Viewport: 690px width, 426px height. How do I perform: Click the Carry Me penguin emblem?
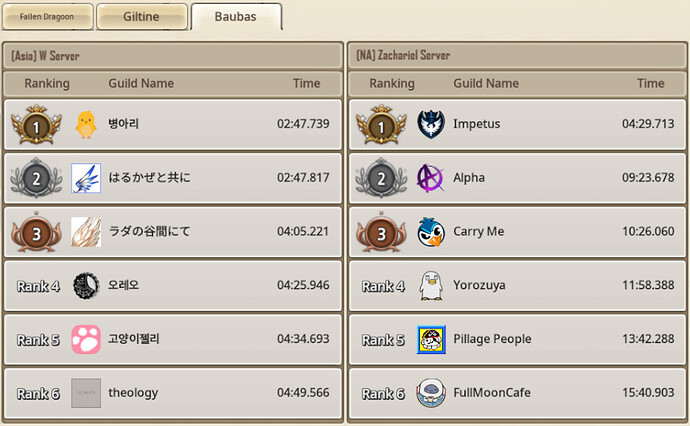(x=431, y=232)
